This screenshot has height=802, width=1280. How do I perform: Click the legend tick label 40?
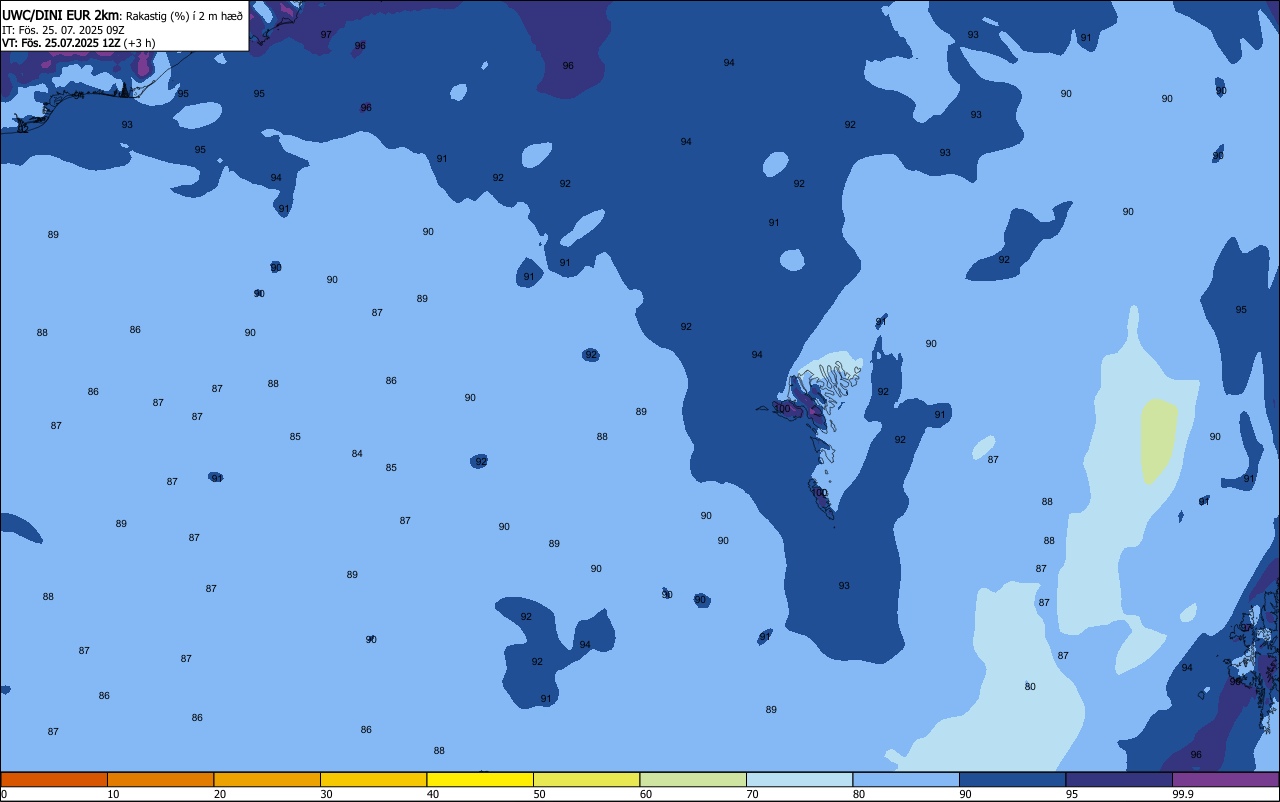coord(433,794)
